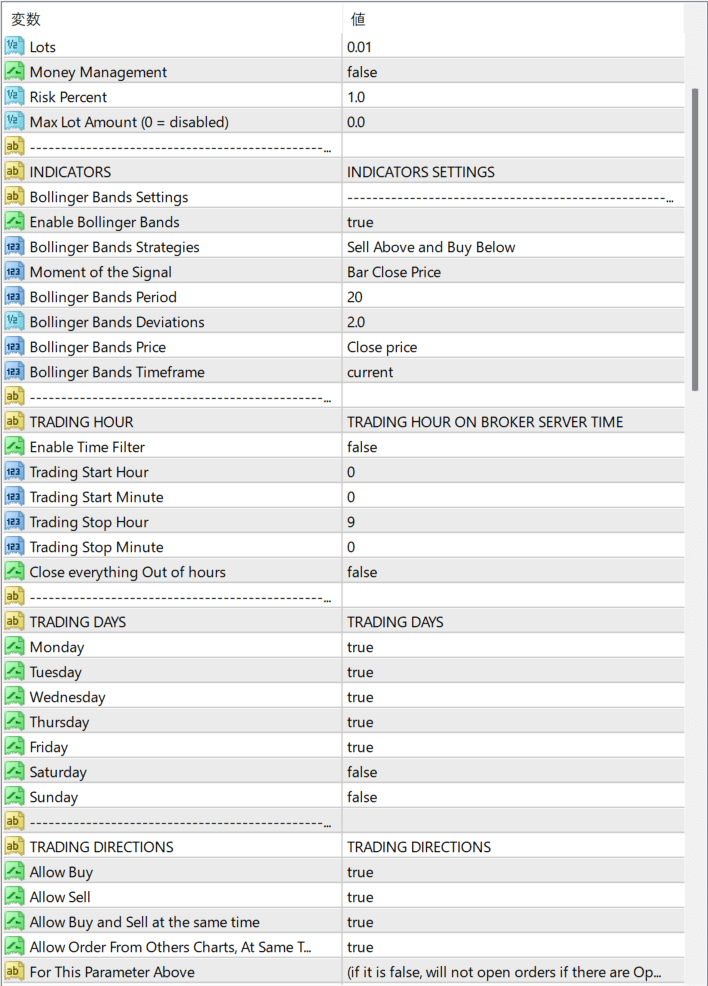708x986 pixels.
Task: Edit the Trading Stop Hour value 9
Action: [351, 522]
